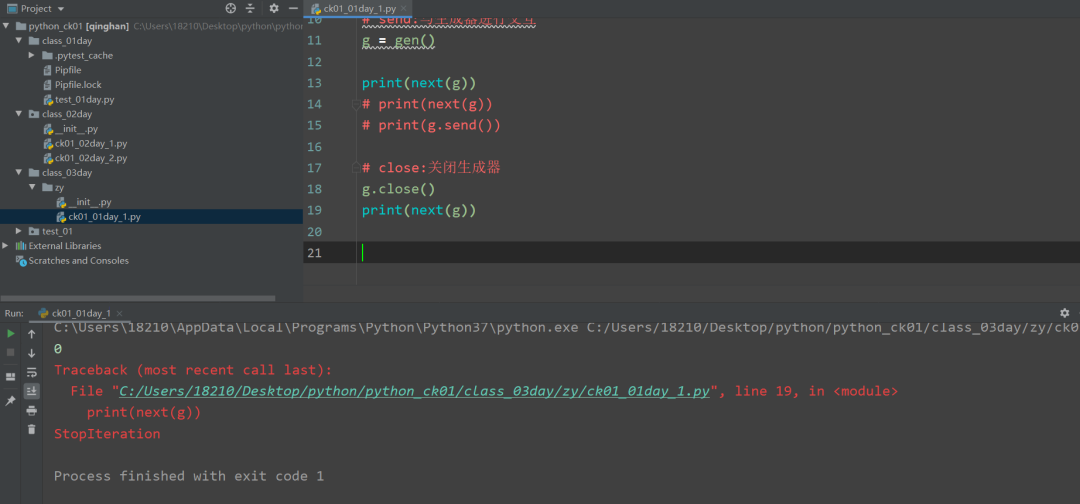Select the zy folder label
The height and width of the screenshot is (504, 1080).
59,187
